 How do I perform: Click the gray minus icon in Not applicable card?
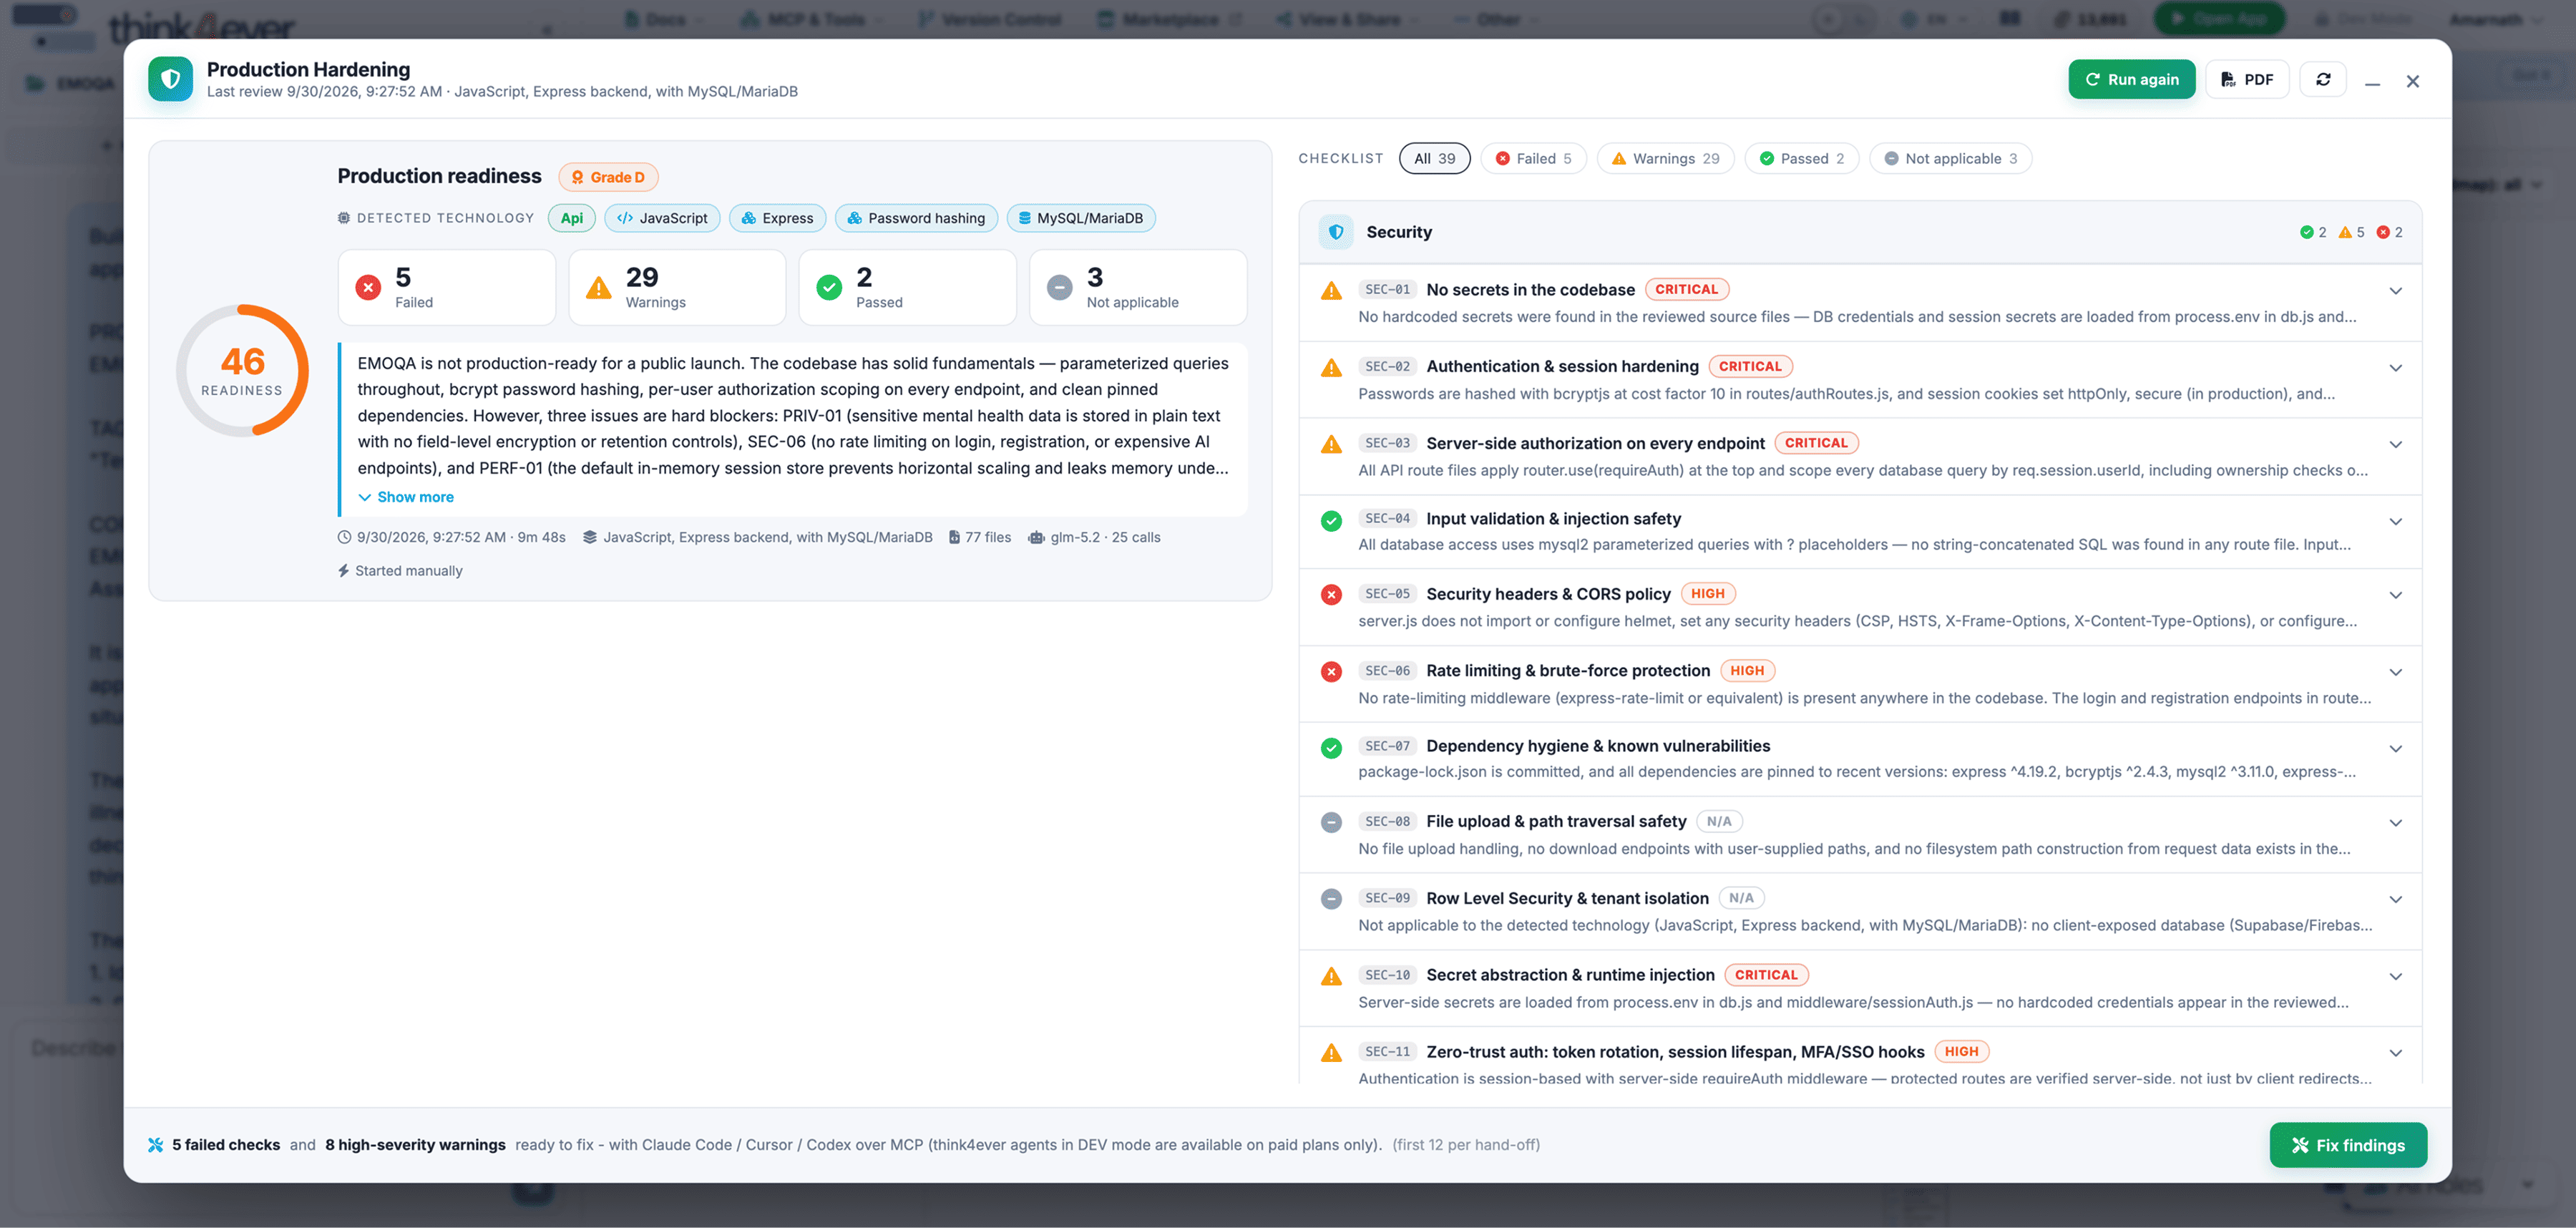pyautogui.click(x=1059, y=287)
